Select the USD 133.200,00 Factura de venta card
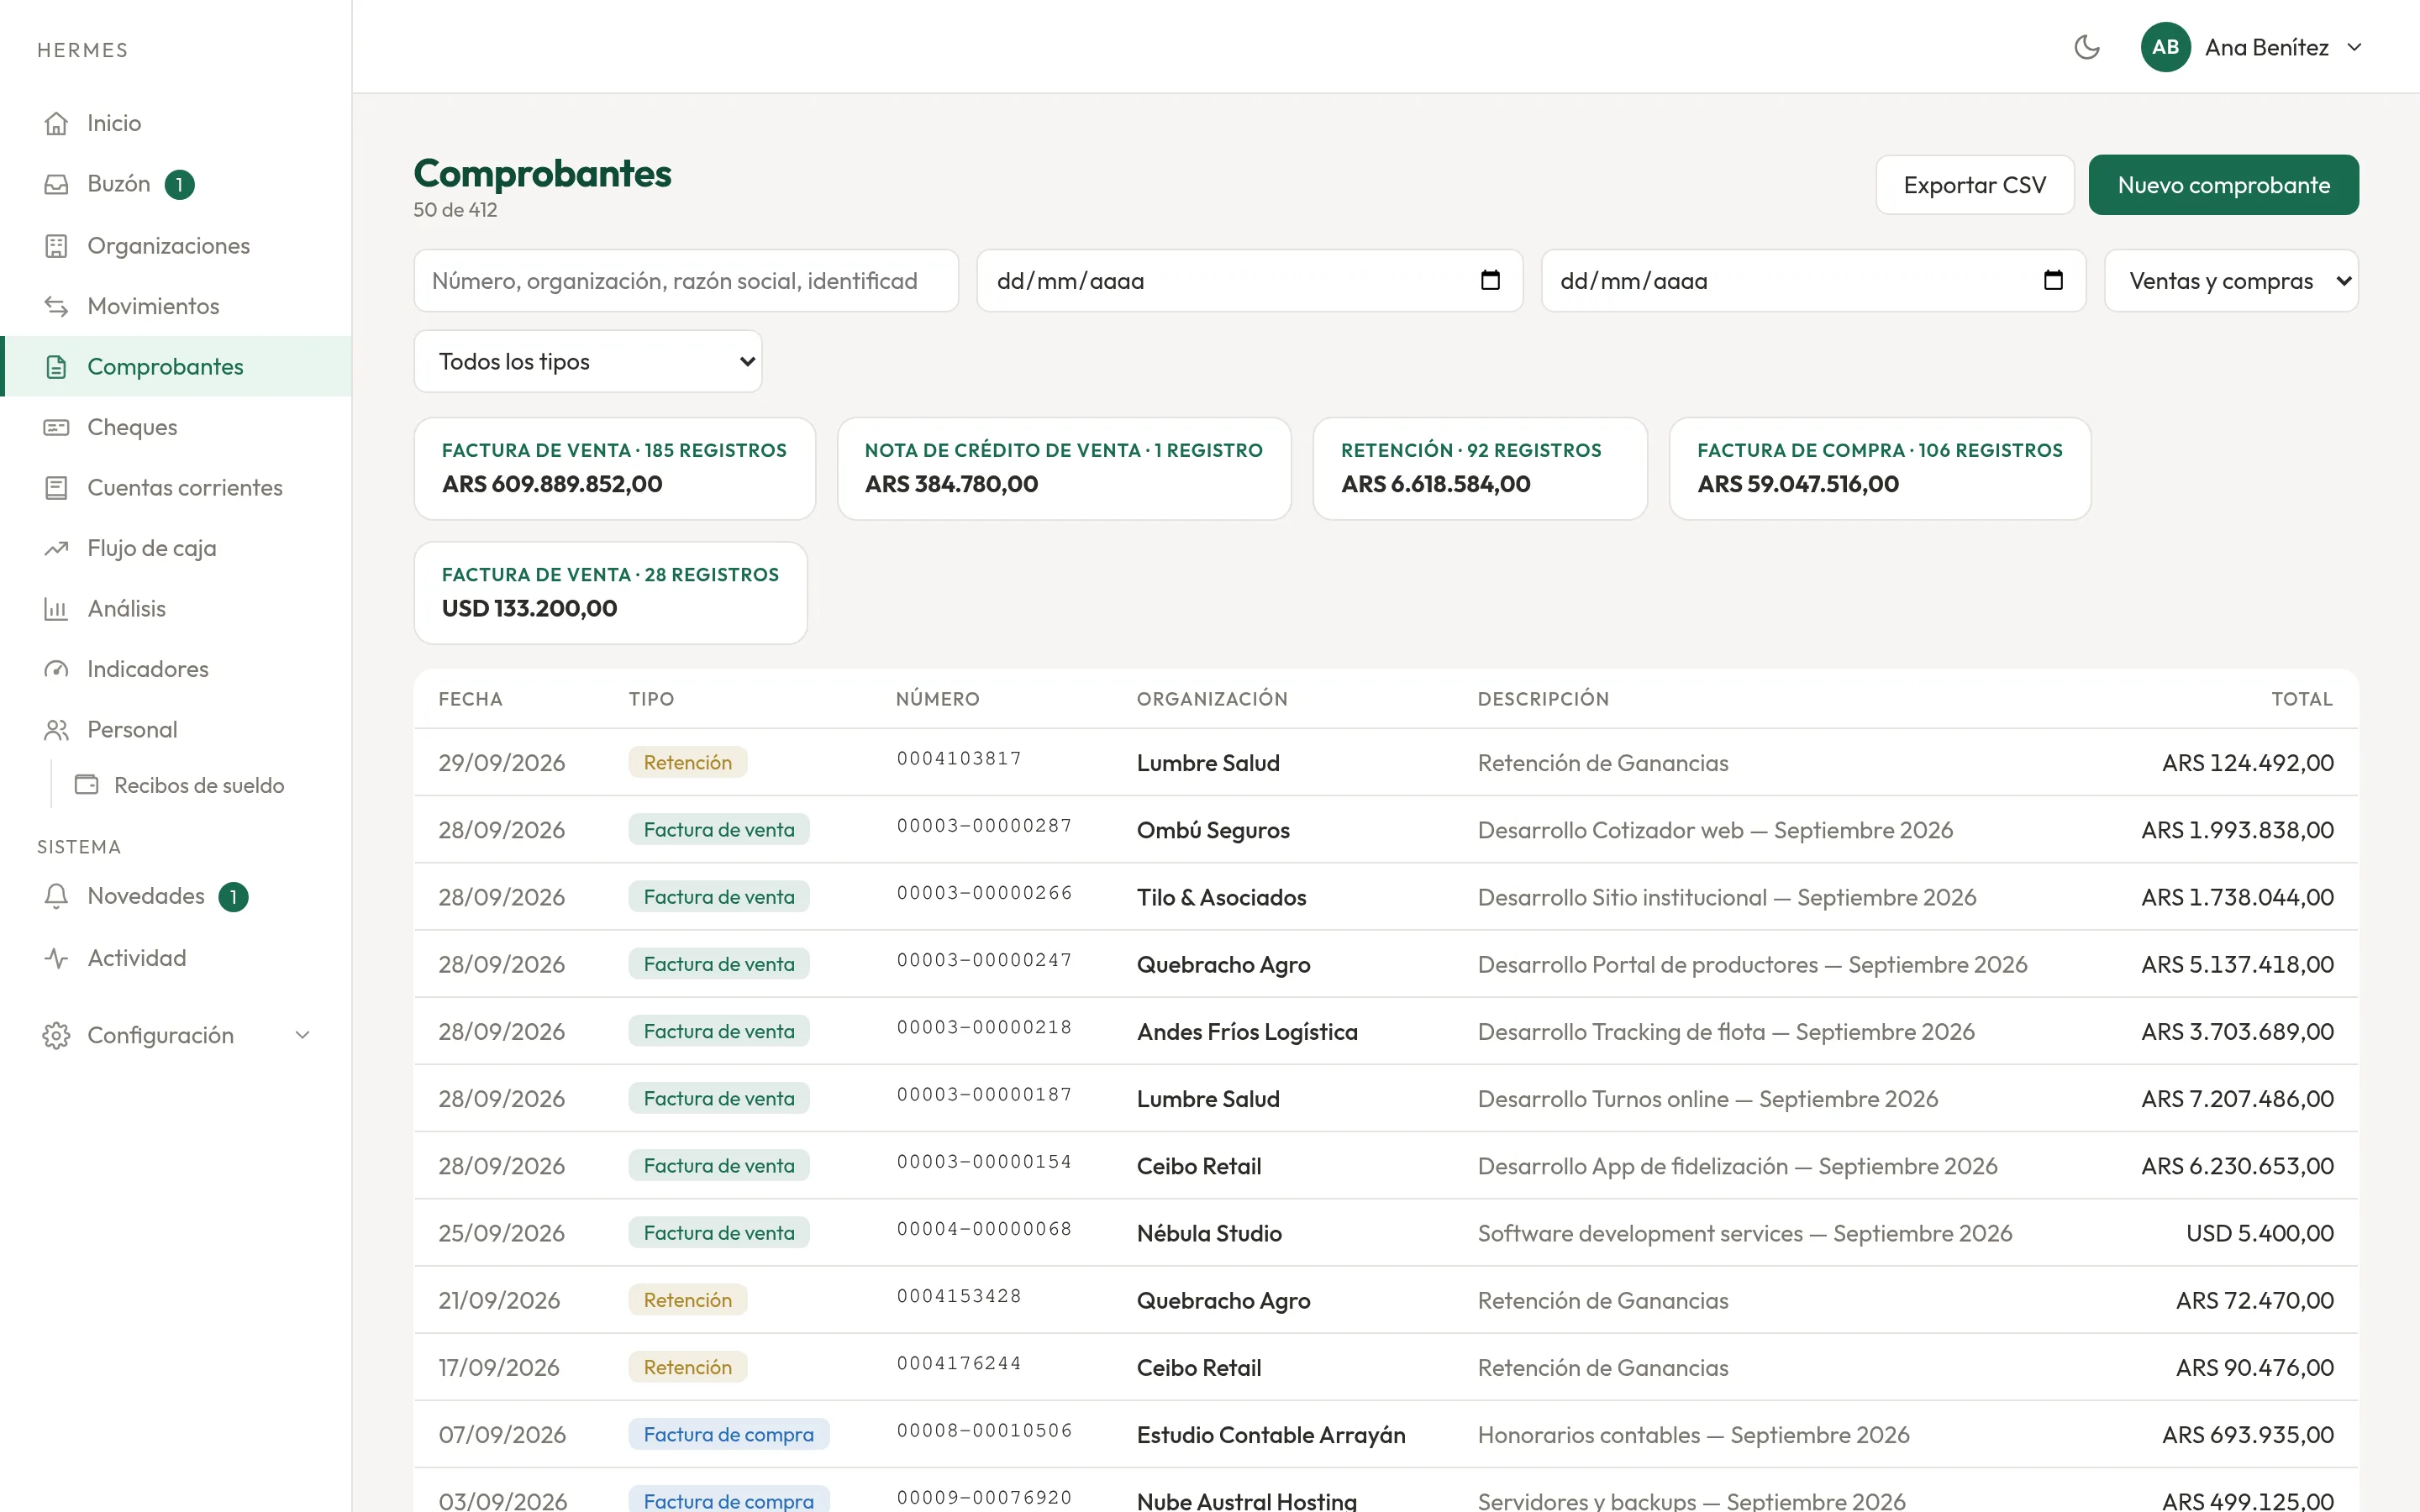Screen dimensions: 2420x1512 pyautogui.click(x=611, y=593)
